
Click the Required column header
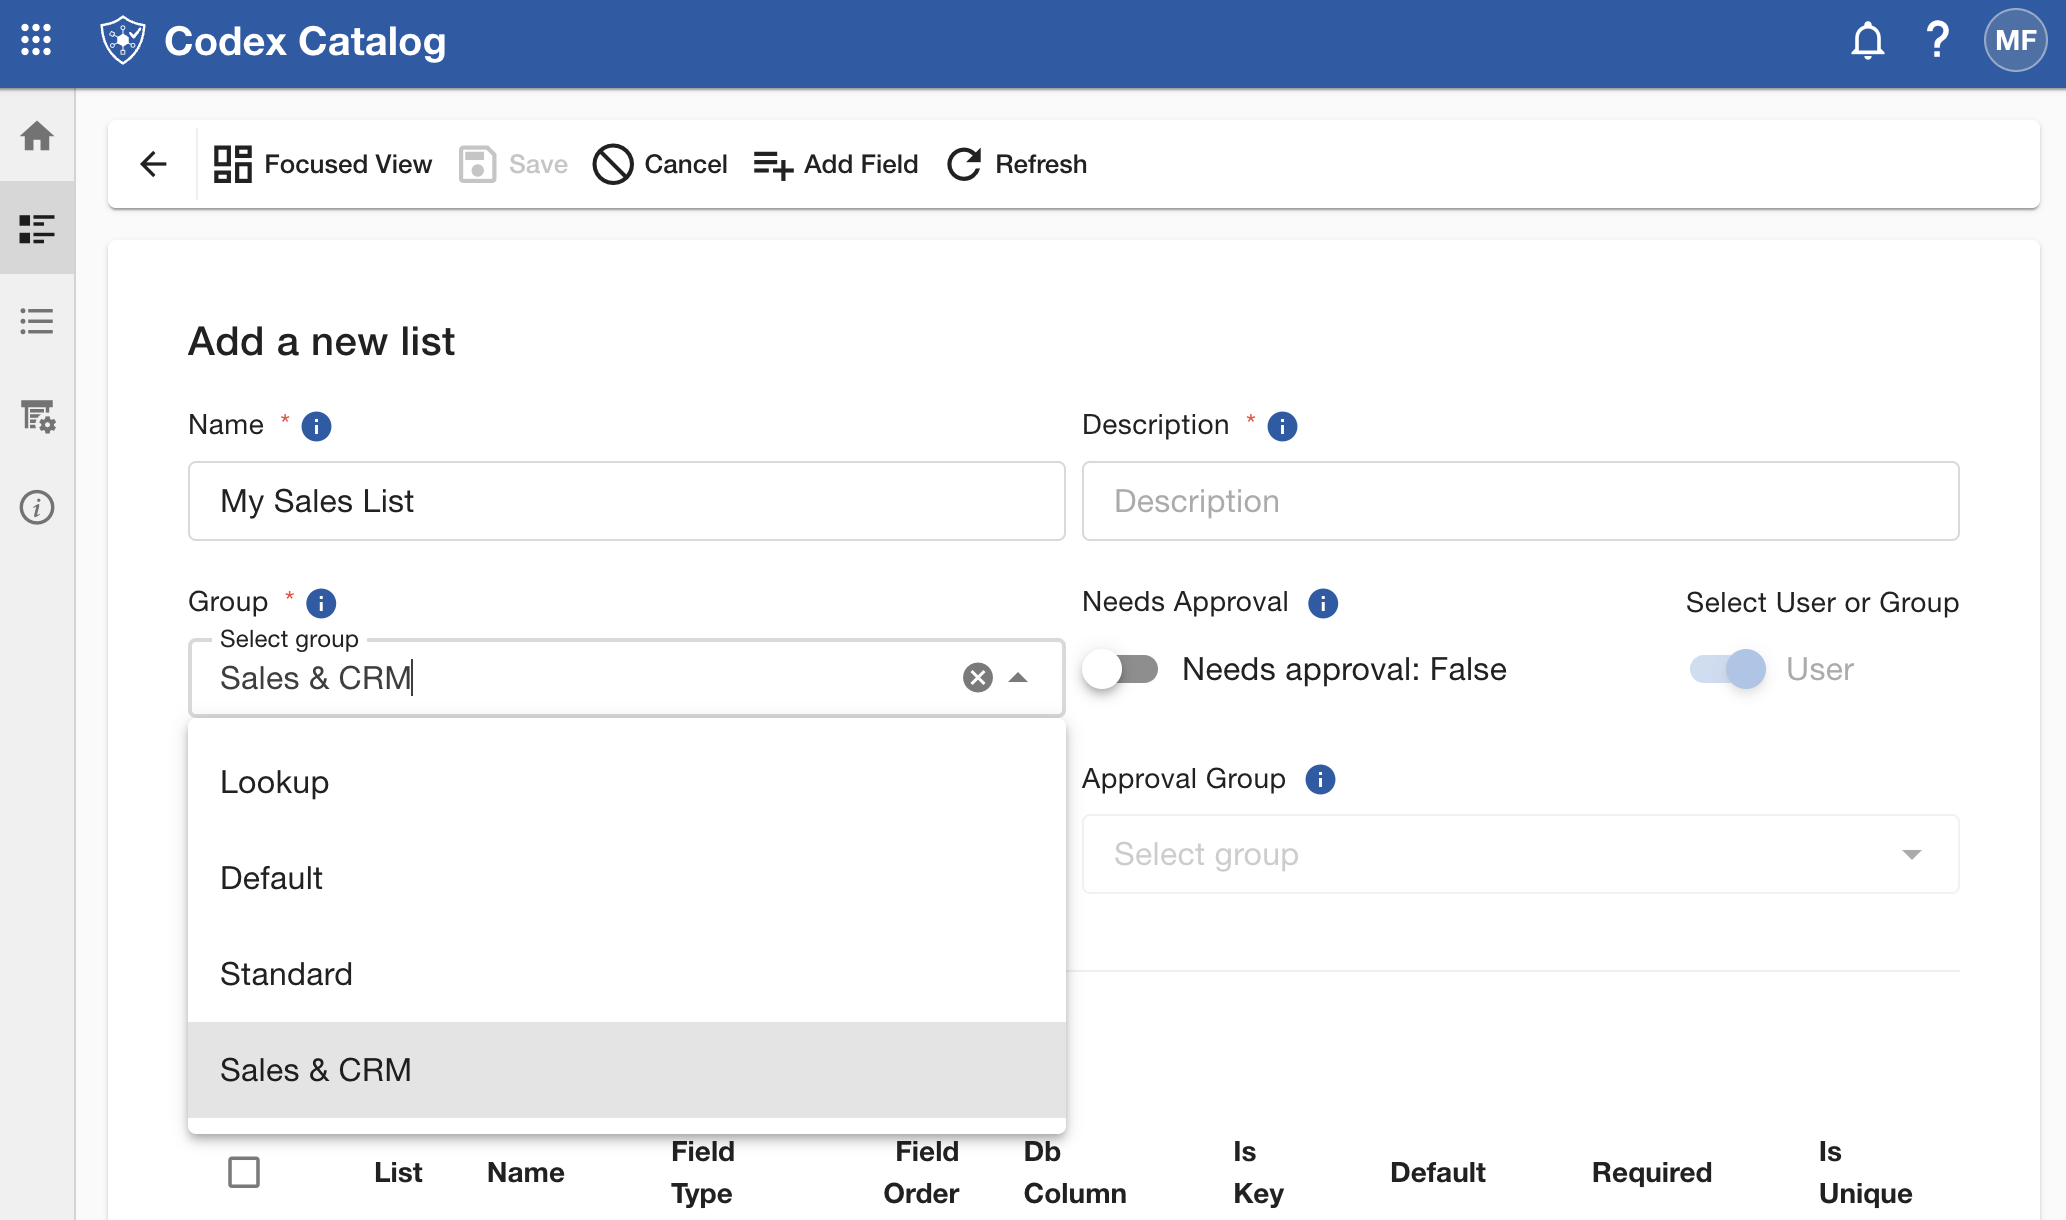pyautogui.click(x=1652, y=1172)
